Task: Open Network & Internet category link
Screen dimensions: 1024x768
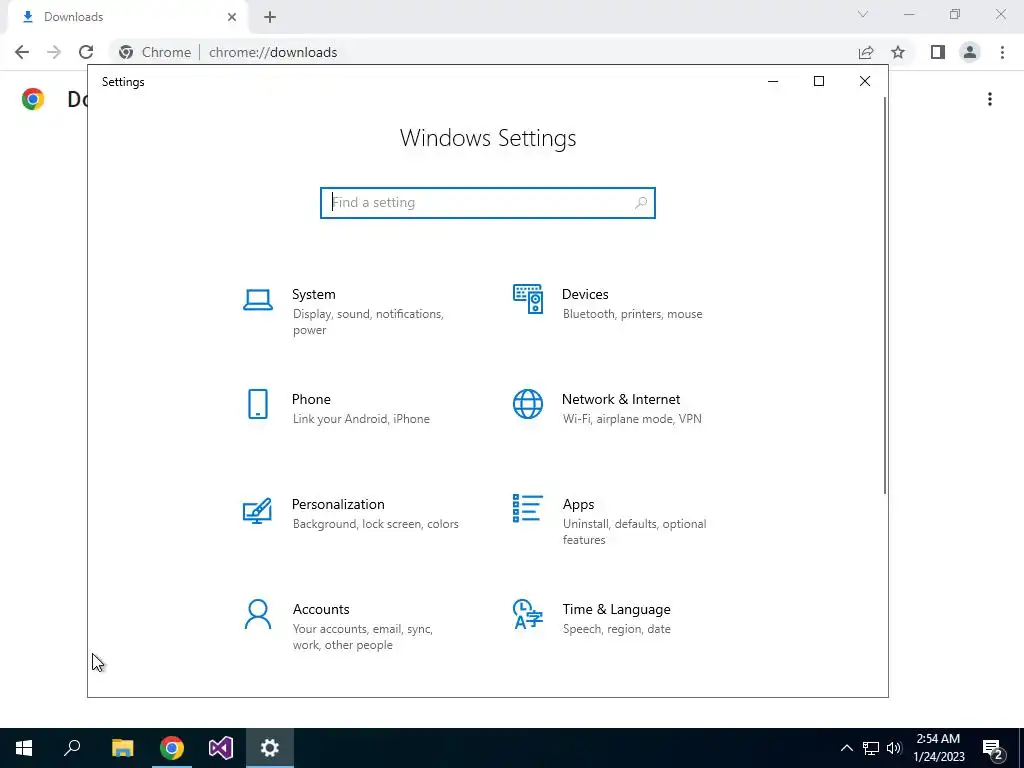Action: tap(621, 399)
